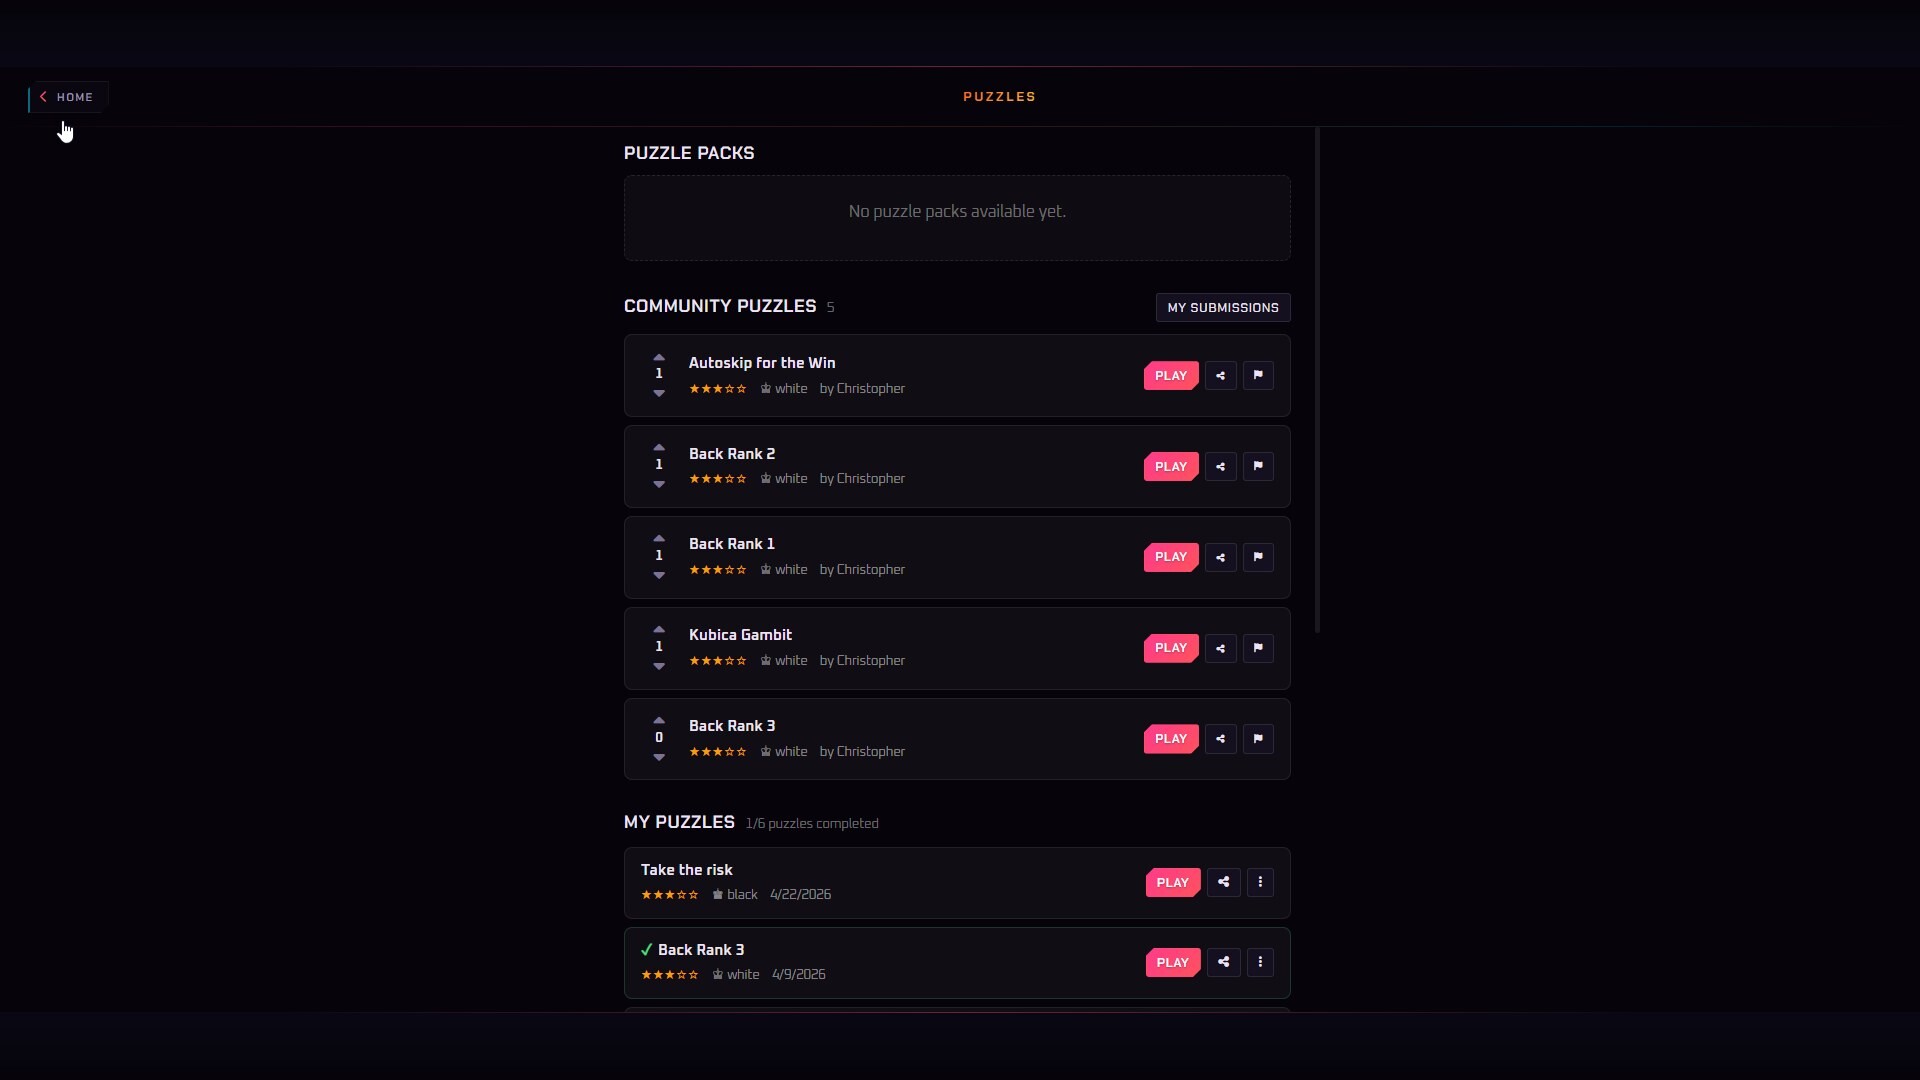Click the puzzle list vertical scrollbar
This screenshot has width=1920, height=1080.
[1317, 380]
